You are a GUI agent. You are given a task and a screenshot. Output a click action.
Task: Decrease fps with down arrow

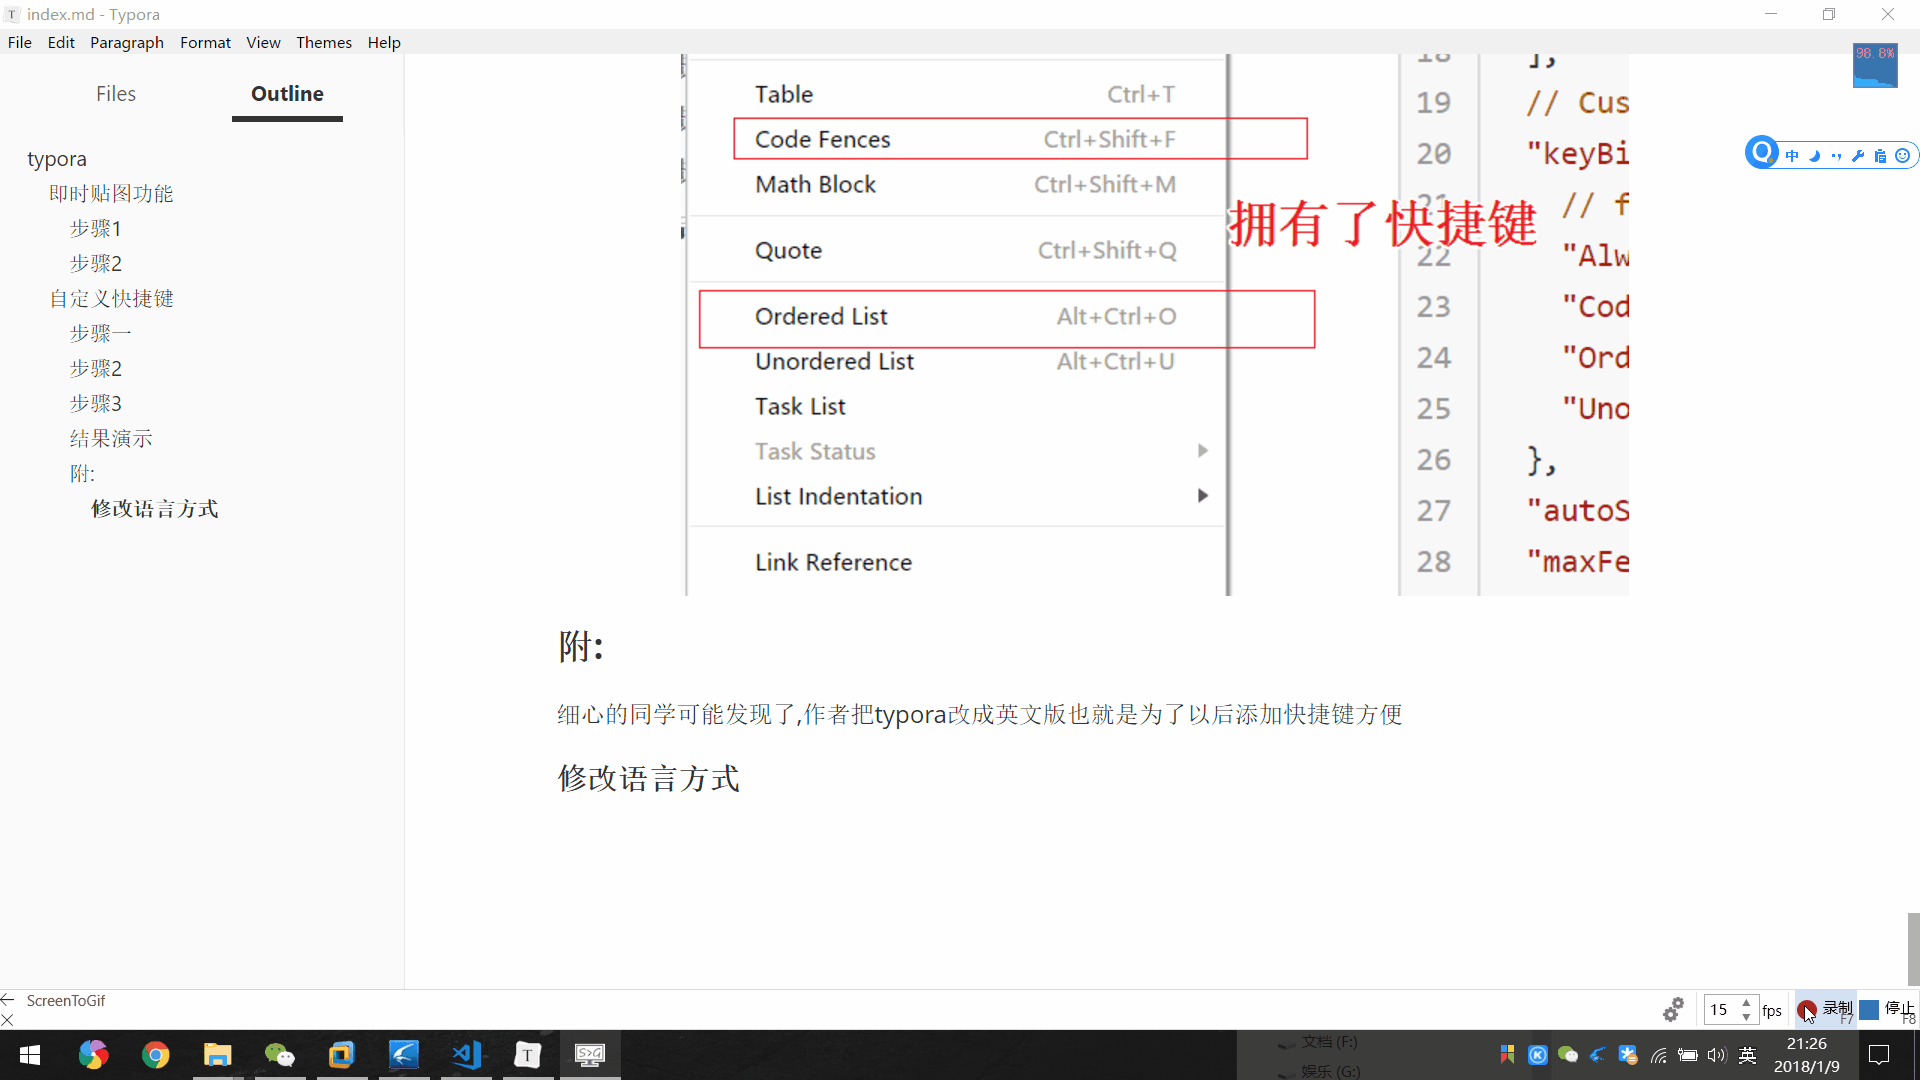tap(1746, 1017)
